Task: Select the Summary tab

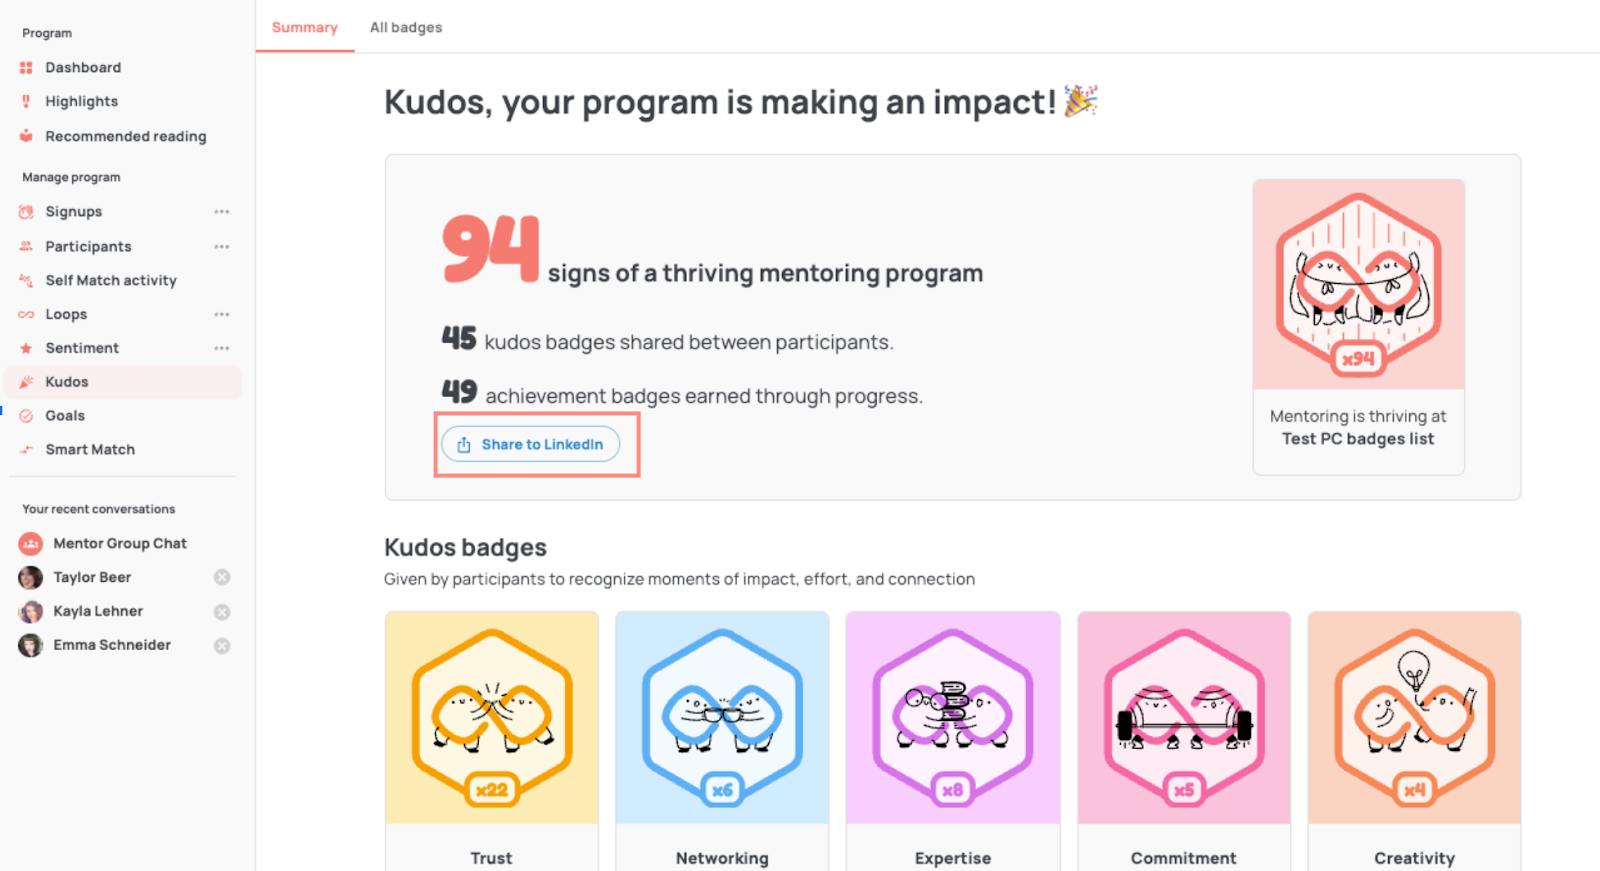Action: coord(305,27)
